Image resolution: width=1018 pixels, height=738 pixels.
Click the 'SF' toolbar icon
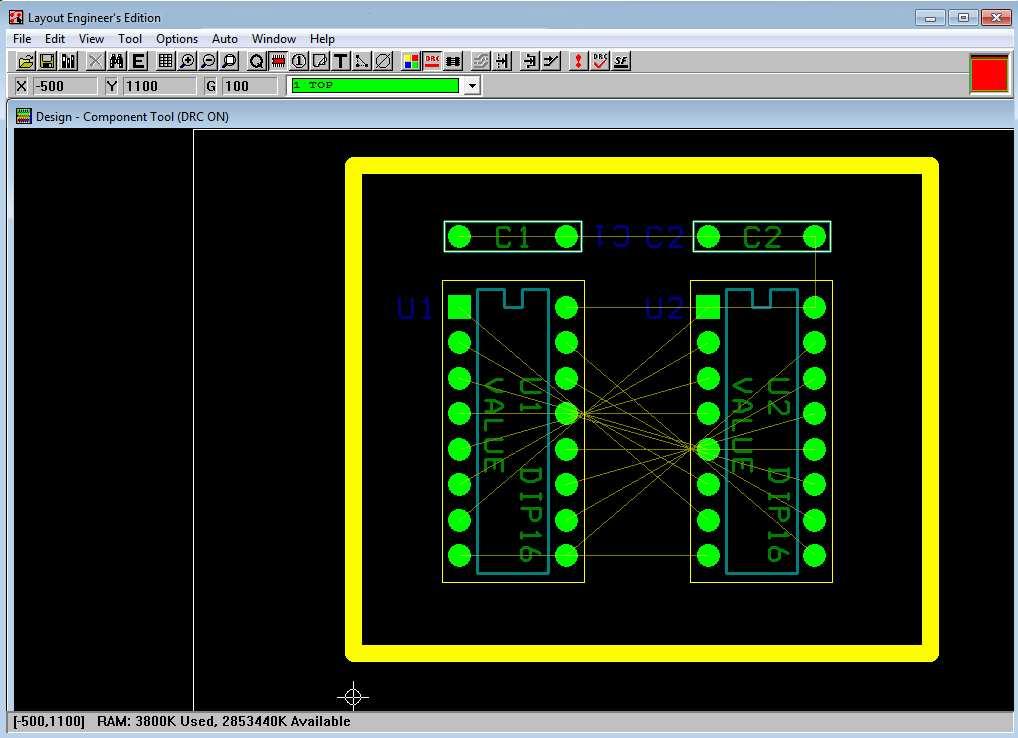(621, 62)
